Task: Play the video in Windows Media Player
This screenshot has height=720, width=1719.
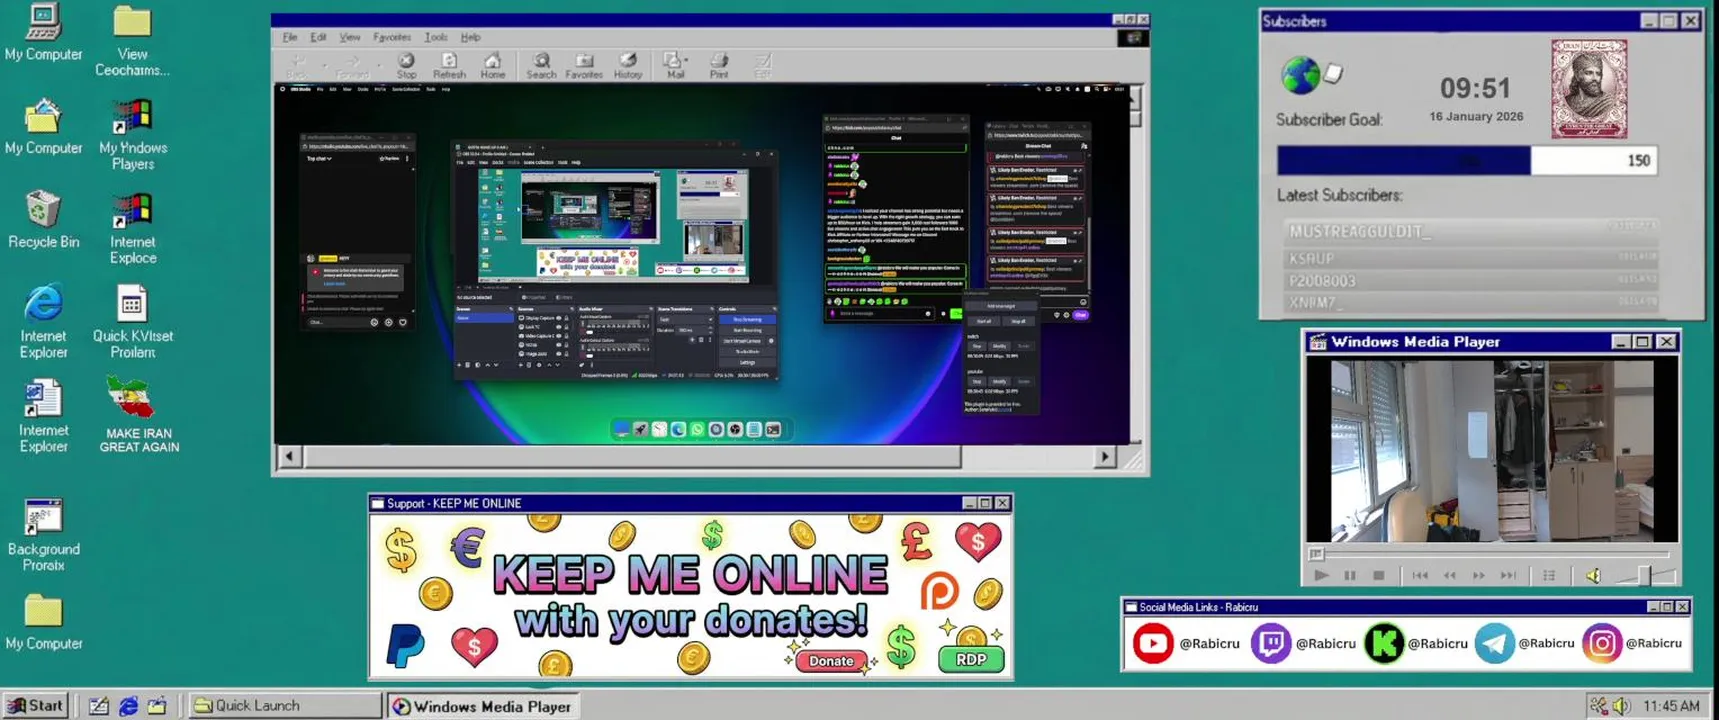Action: coord(1321,575)
